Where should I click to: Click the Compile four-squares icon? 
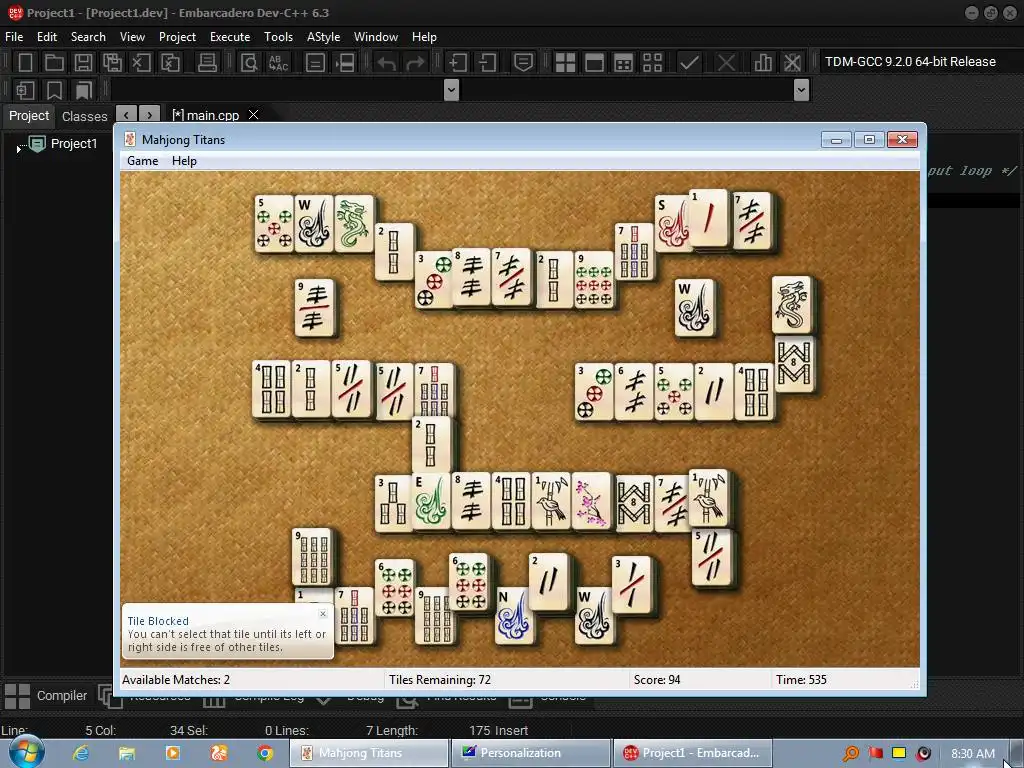tap(565, 63)
